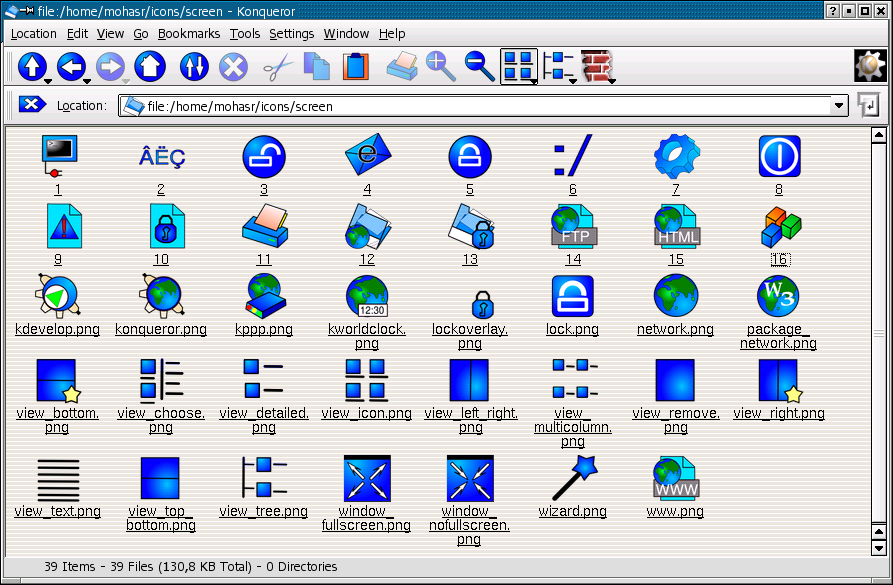Open the location history dropdown arrow
Image resolution: width=893 pixels, height=585 pixels.
pyautogui.click(x=838, y=106)
